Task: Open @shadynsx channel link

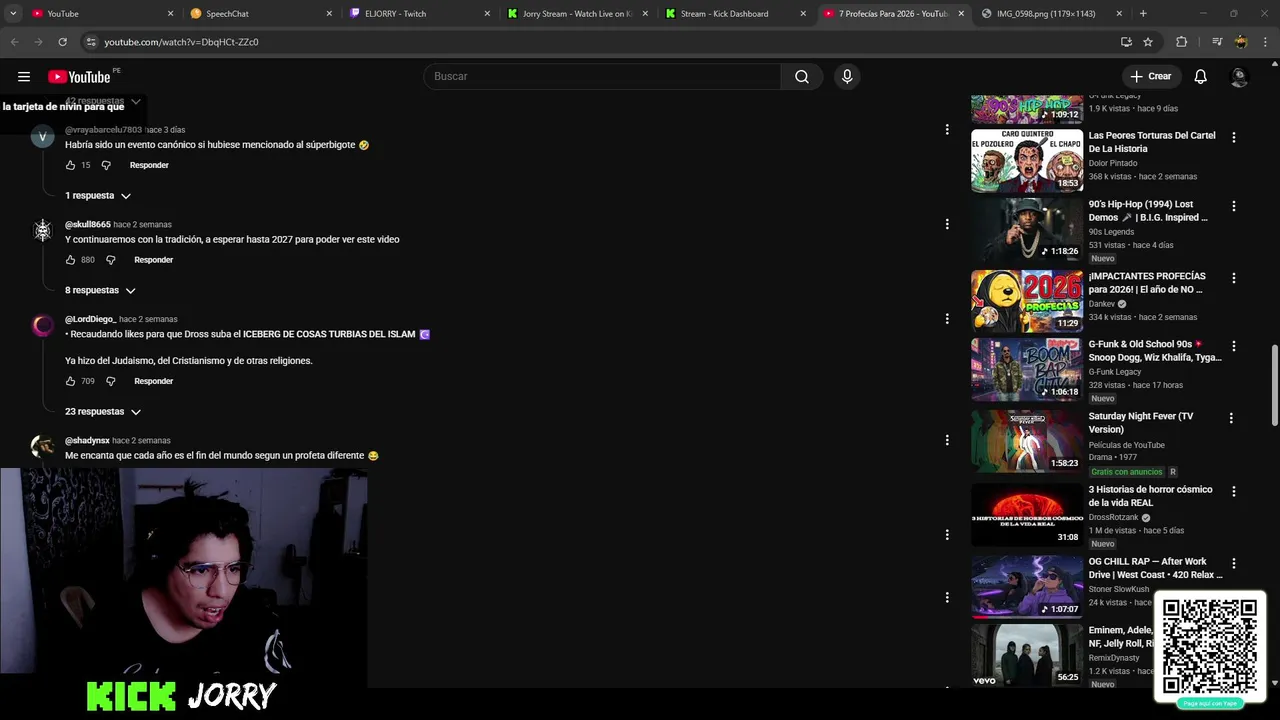Action: (87, 441)
